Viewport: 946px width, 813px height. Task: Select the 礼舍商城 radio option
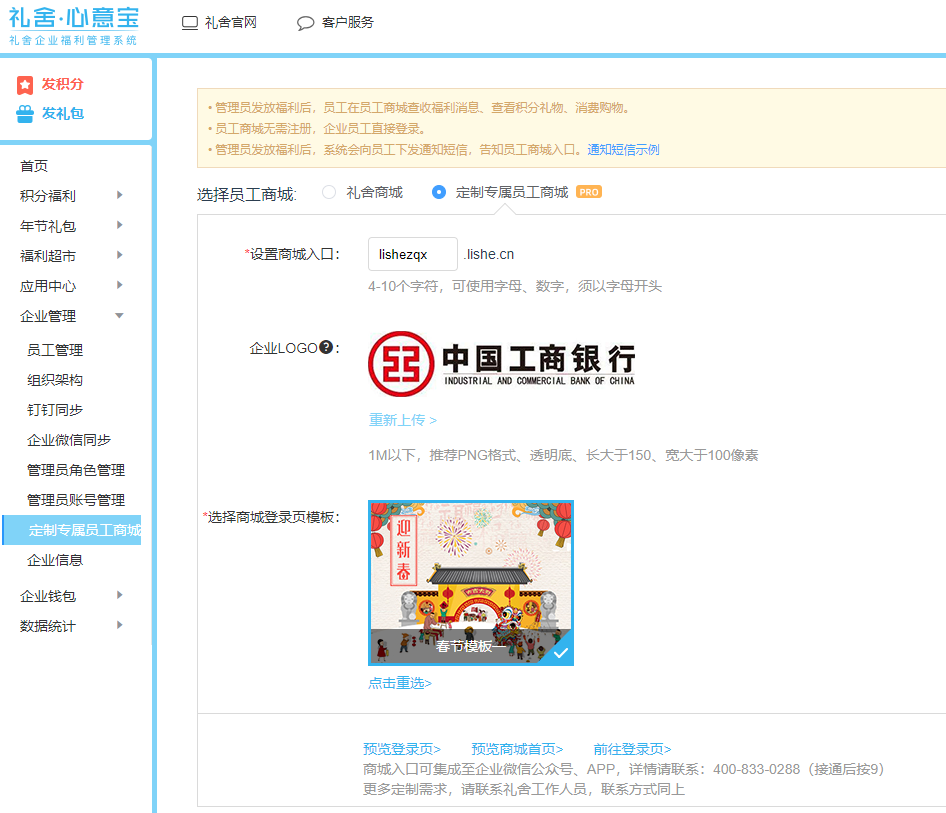tap(329, 192)
